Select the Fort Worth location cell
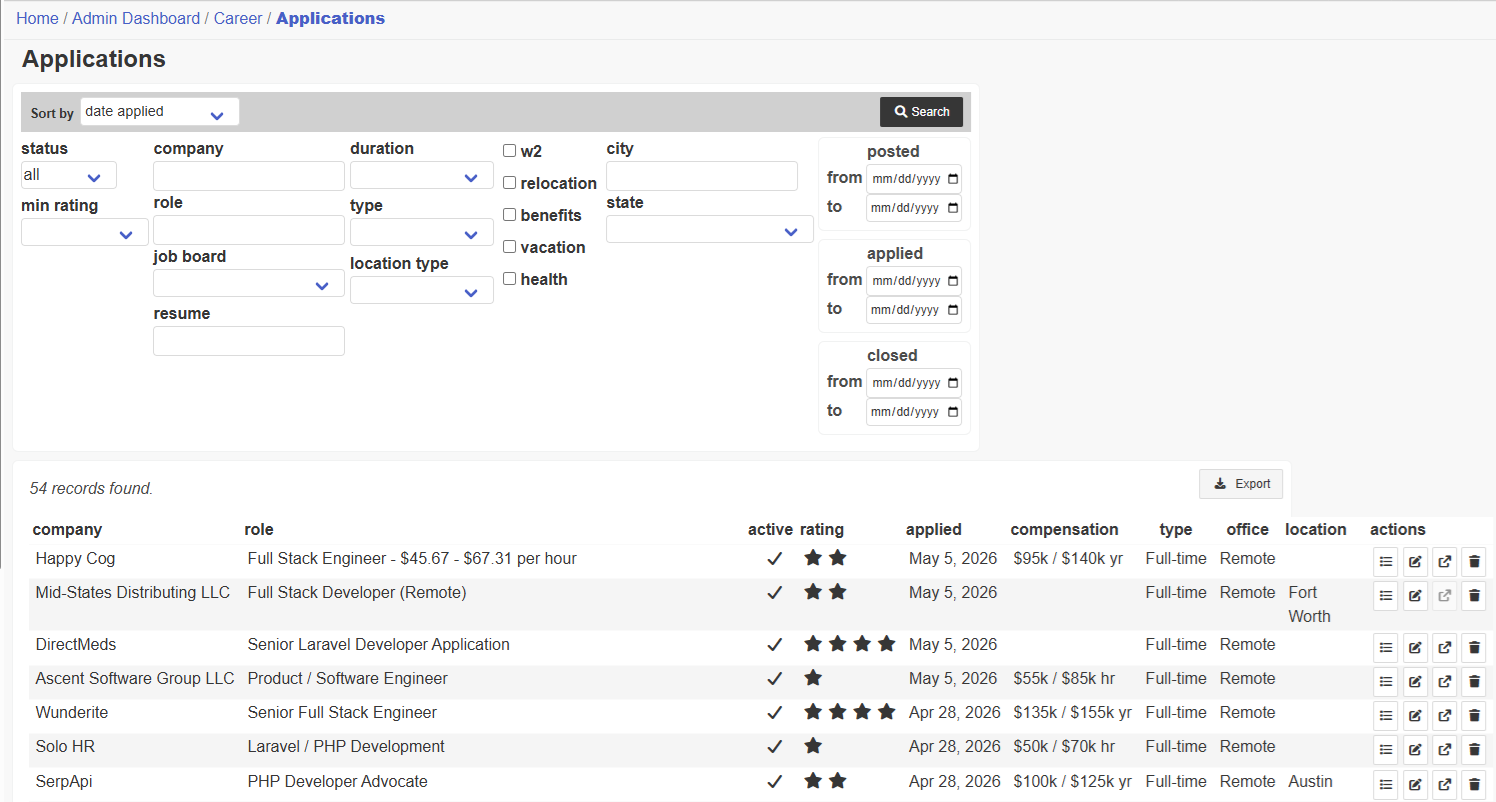Viewport: 1496px width, 802px height. point(1309,604)
